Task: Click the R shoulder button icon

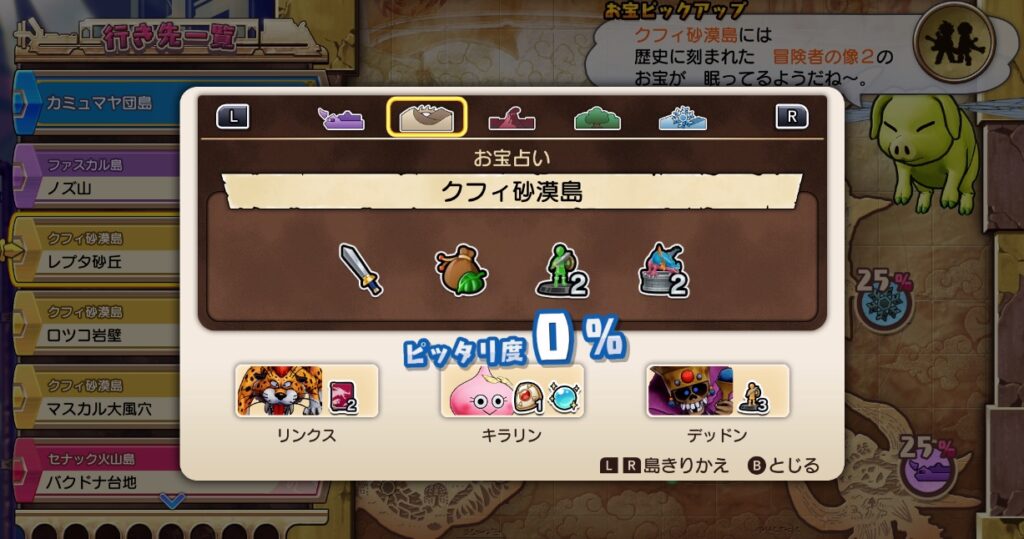Action: pos(792,117)
